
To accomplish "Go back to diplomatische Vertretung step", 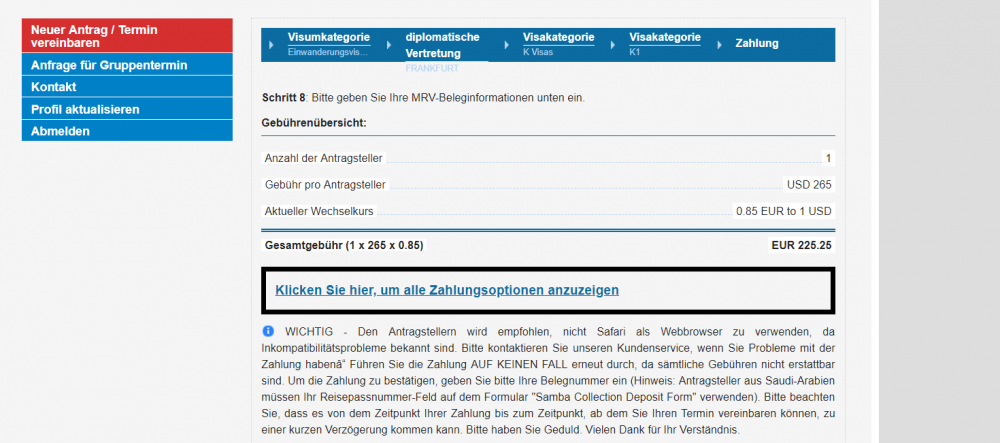I will coord(442,44).
